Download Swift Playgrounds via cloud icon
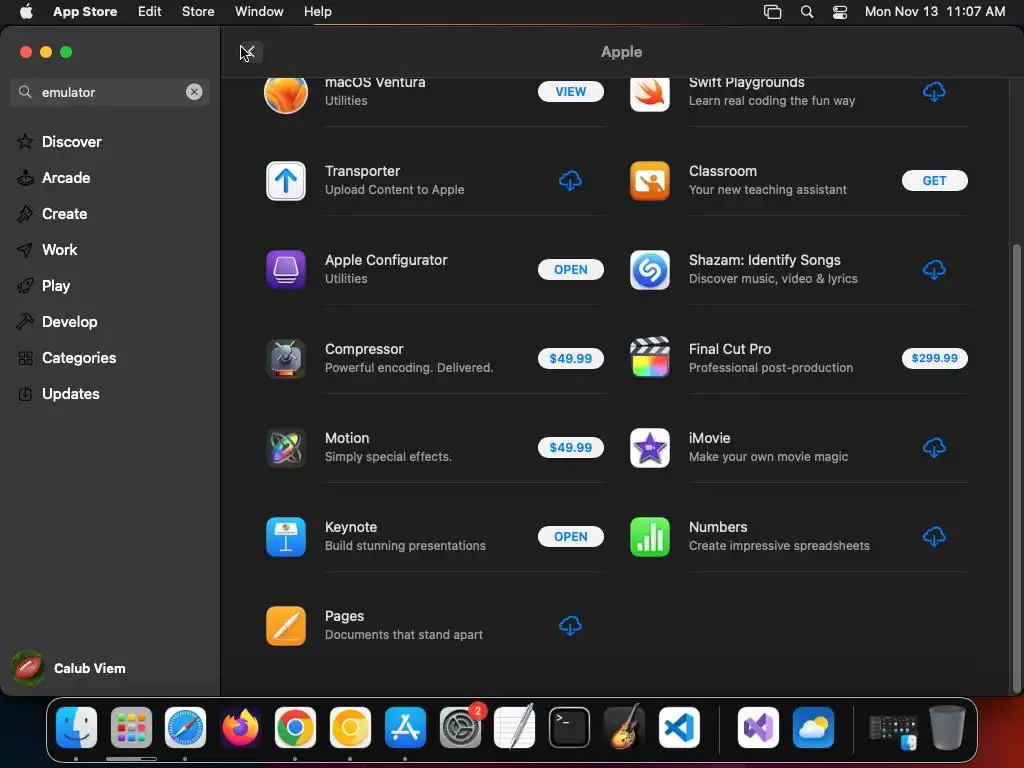This screenshot has width=1024, height=768. click(934, 91)
